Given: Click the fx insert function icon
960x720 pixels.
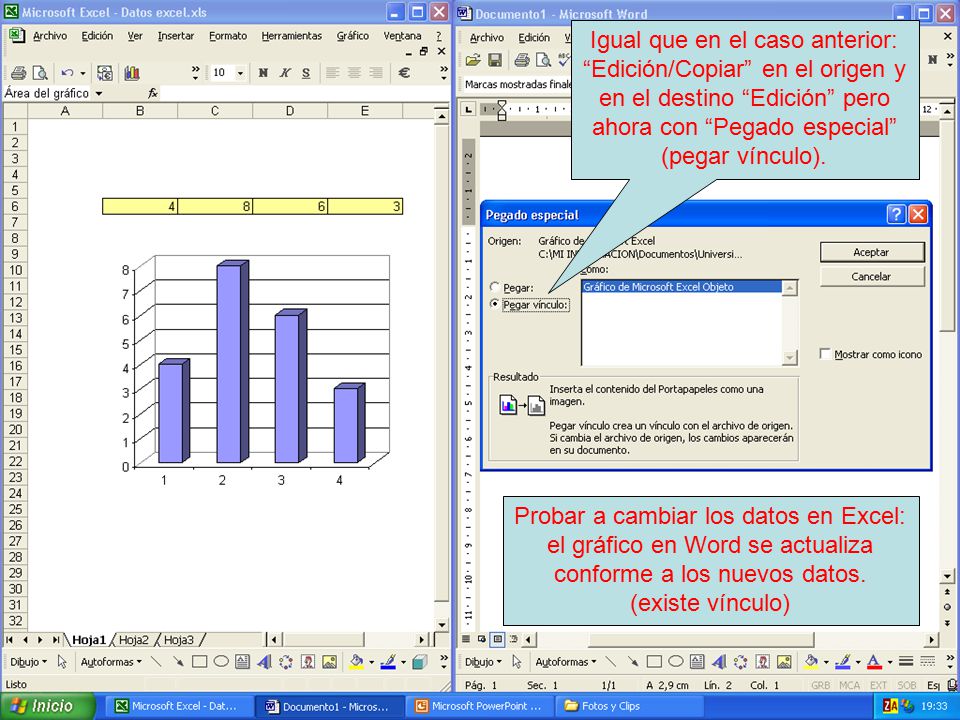Looking at the screenshot, I should (152, 93).
